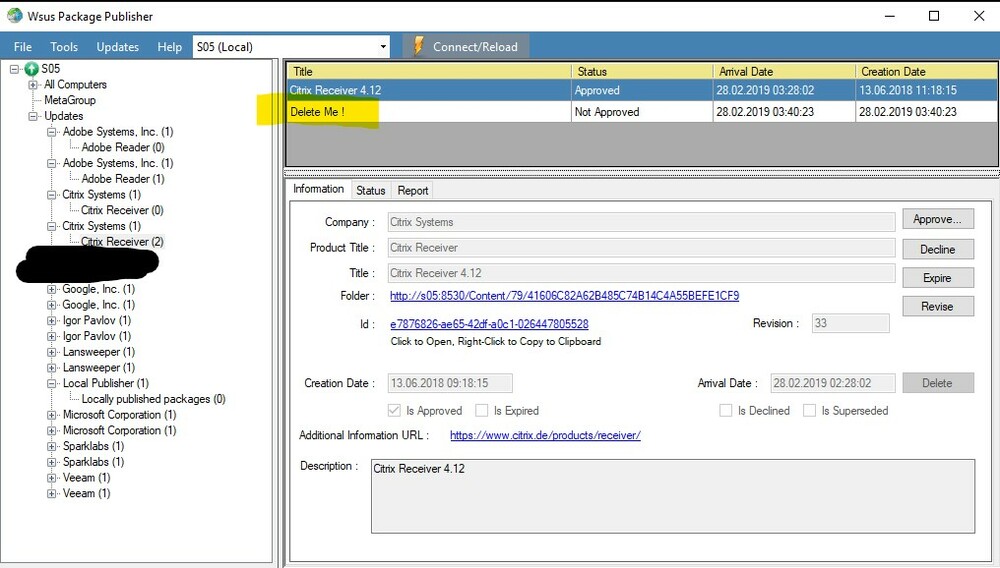Screen dimensions: 1000x568
Task: Open the Tools menu
Action: click(x=64, y=47)
